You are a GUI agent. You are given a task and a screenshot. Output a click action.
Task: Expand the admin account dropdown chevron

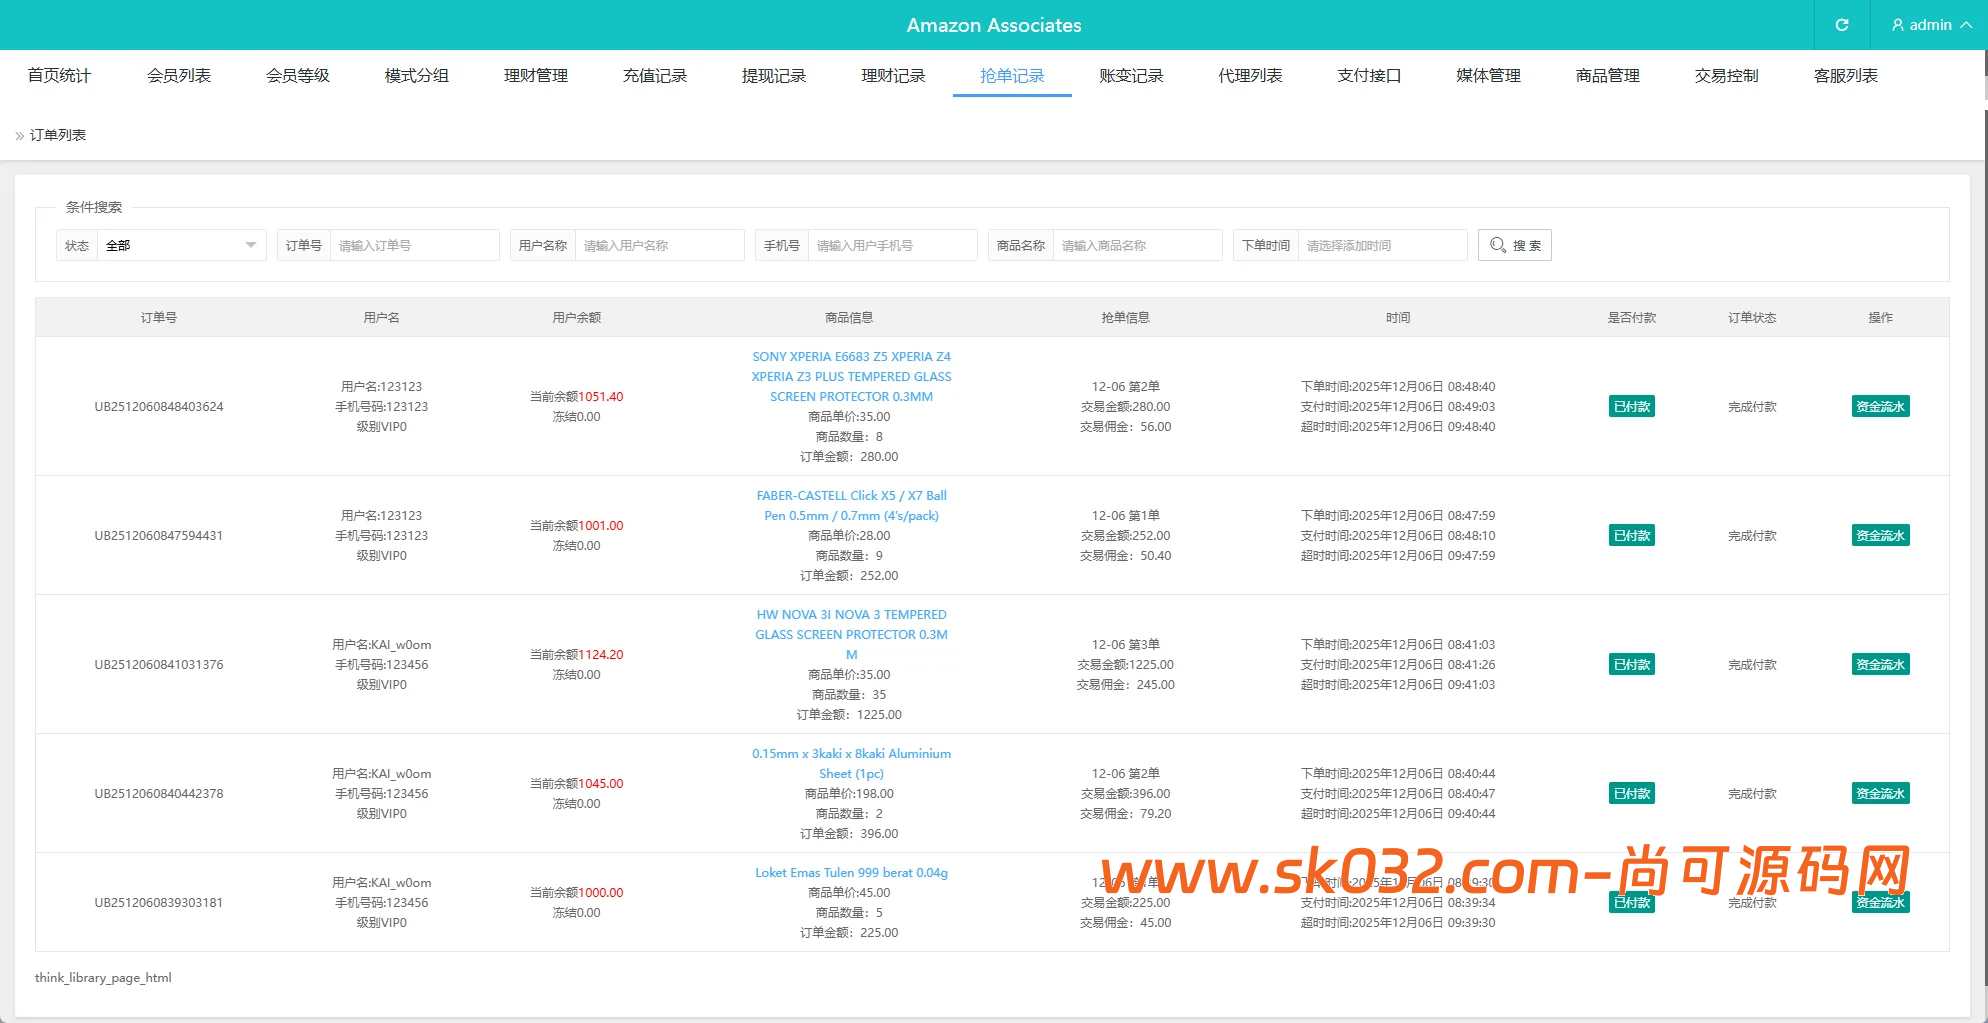[1964, 24]
